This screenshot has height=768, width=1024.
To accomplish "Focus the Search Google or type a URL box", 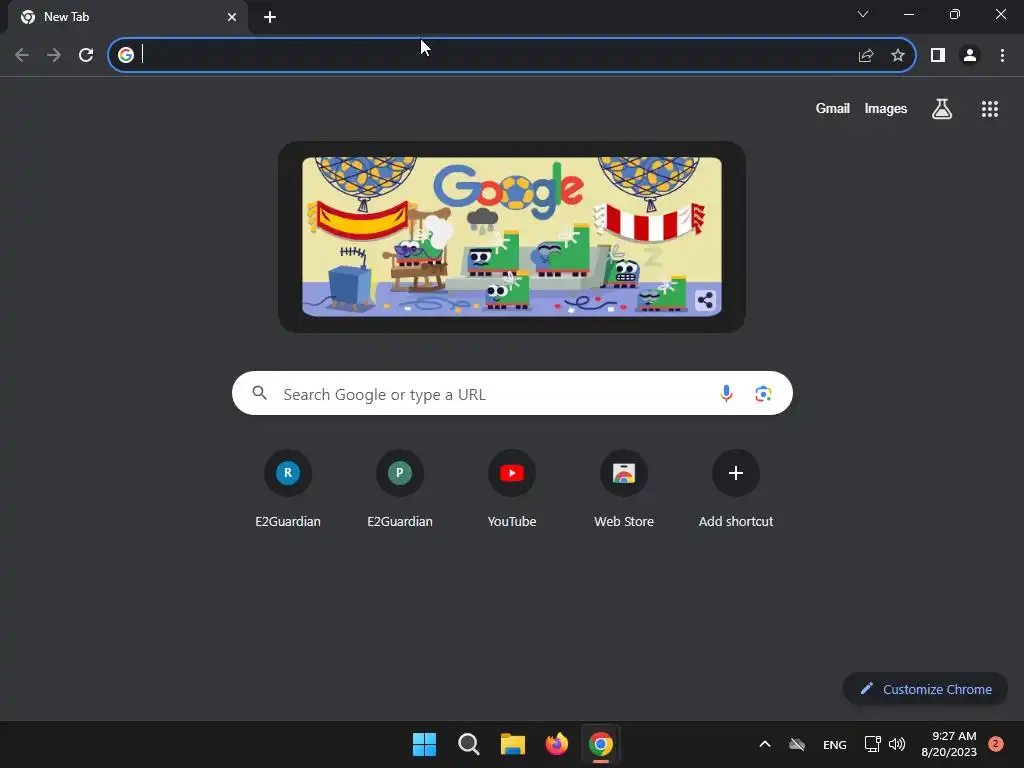I will tap(512, 393).
